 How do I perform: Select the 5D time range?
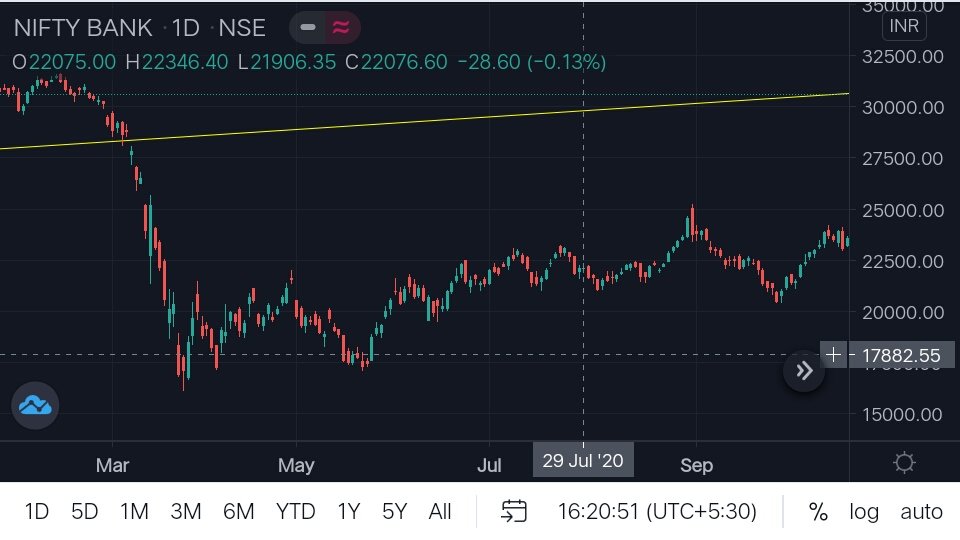(84, 511)
